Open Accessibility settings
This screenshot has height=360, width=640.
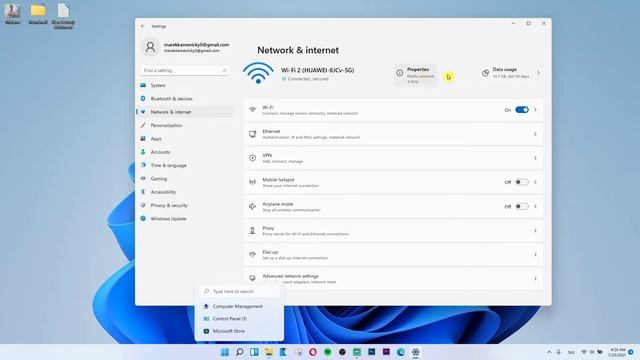click(x=185, y=192)
